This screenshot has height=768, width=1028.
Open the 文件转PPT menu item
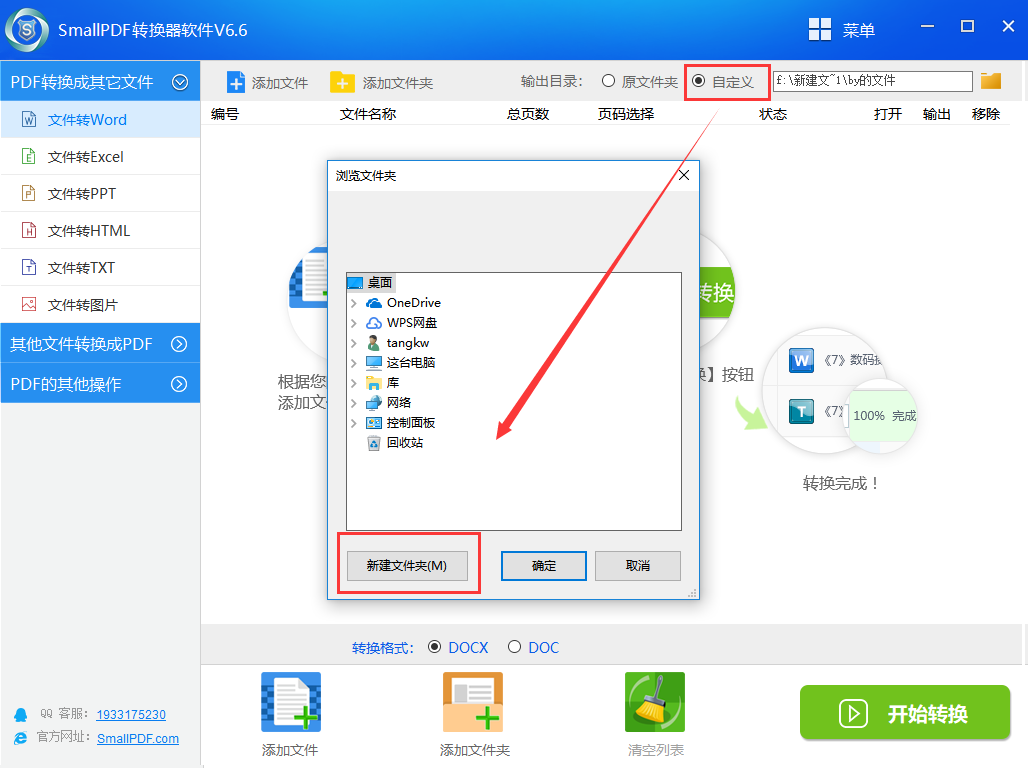(x=100, y=193)
